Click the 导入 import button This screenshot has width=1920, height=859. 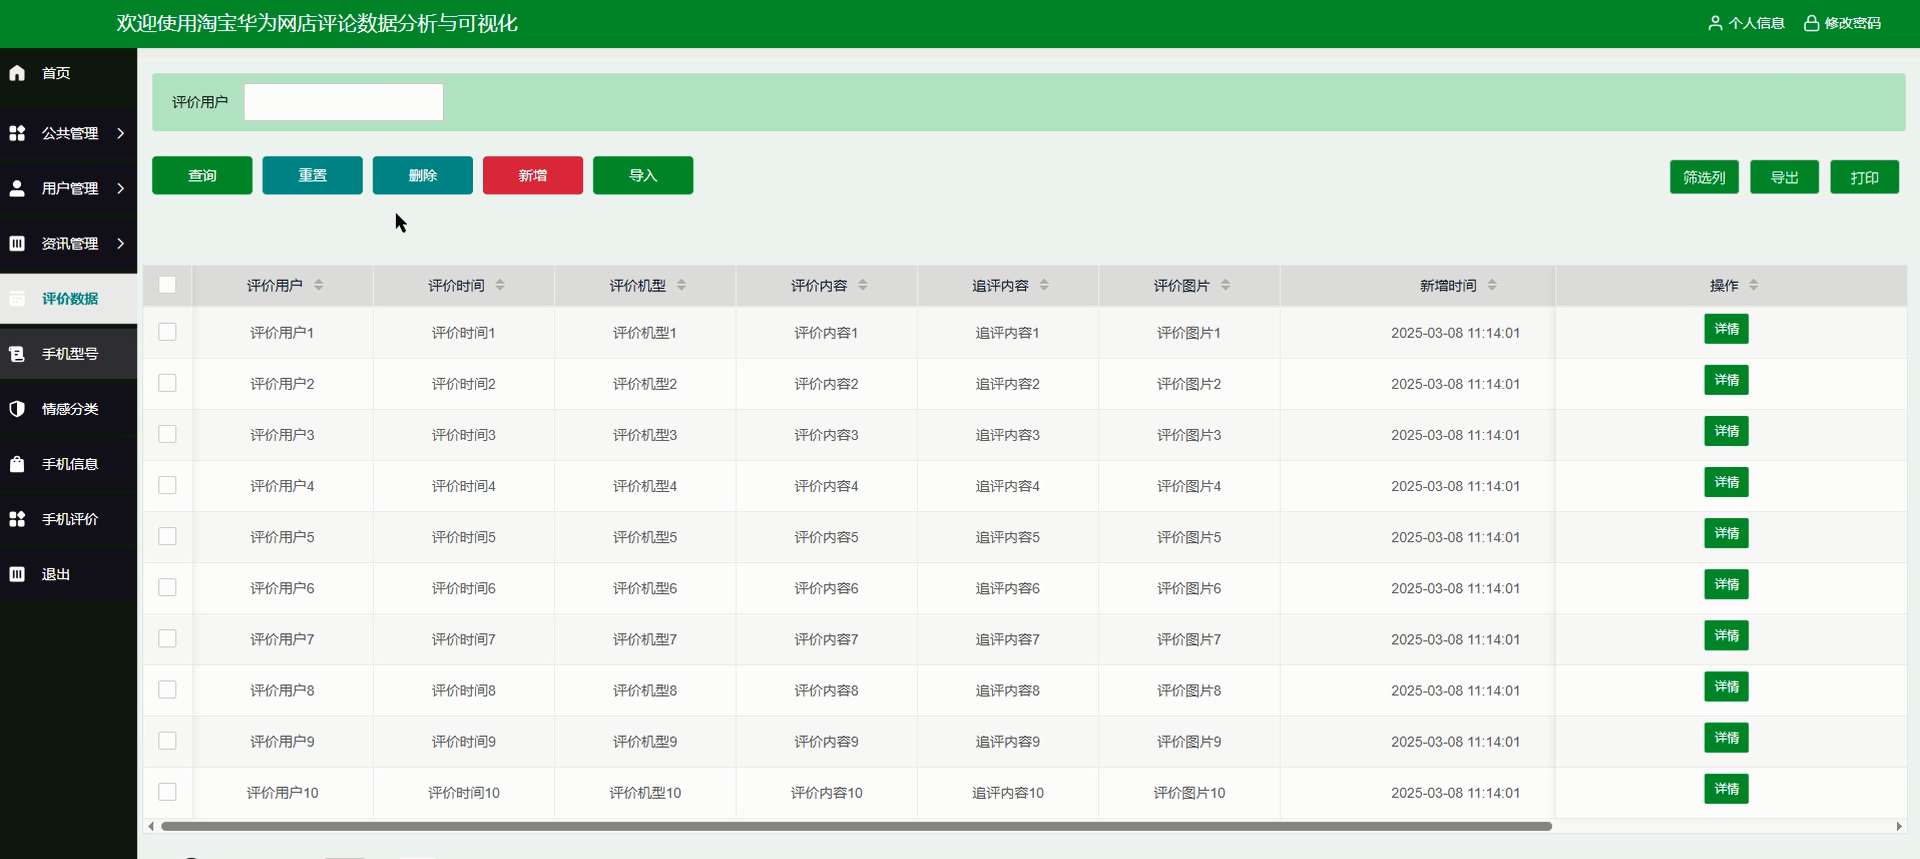coord(643,175)
